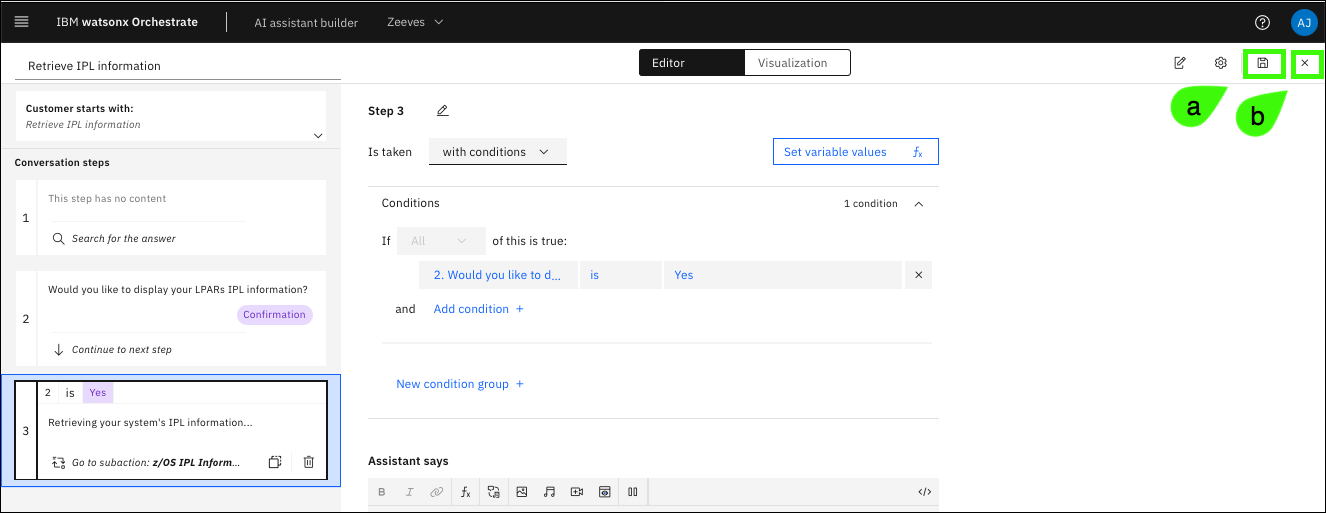Edit Step 3 title pencil icon

click(x=443, y=111)
